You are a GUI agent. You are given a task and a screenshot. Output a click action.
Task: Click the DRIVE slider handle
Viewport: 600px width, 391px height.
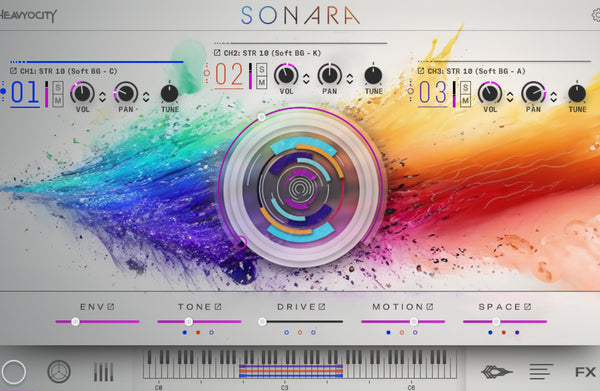click(262, 322)
